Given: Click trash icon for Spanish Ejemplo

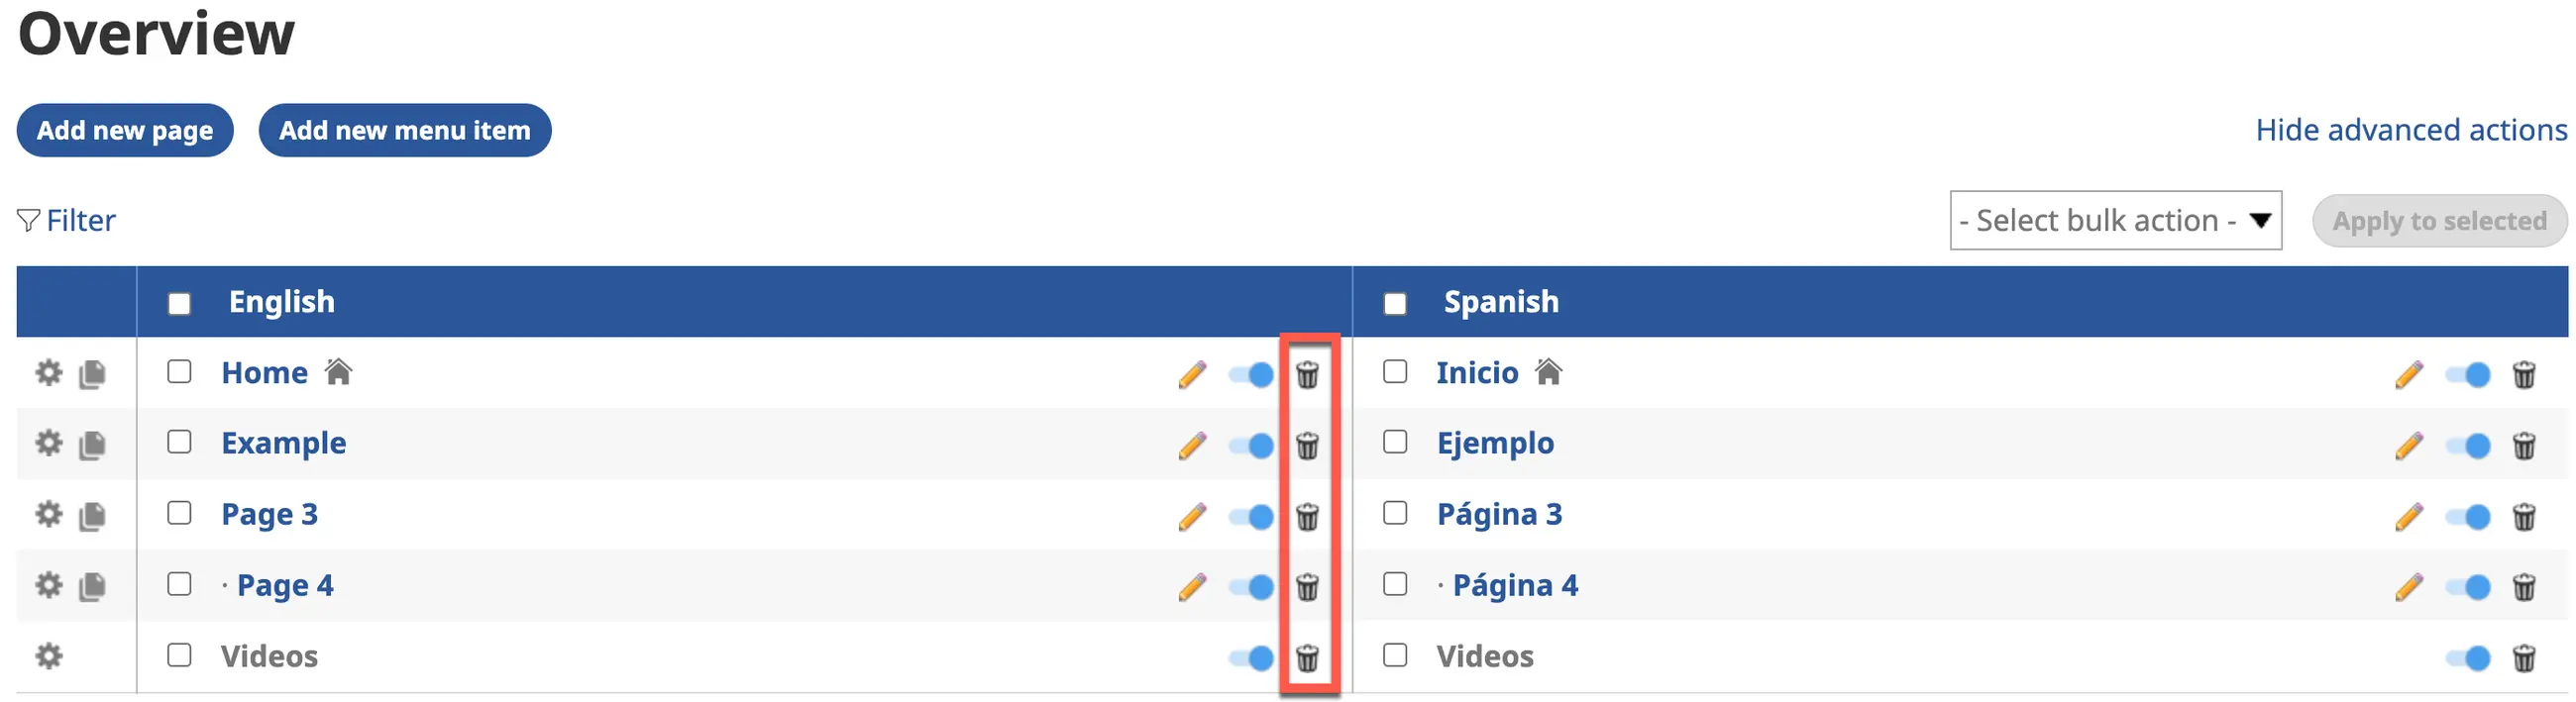Looking at the screenshot, I should coord(2523,445).
